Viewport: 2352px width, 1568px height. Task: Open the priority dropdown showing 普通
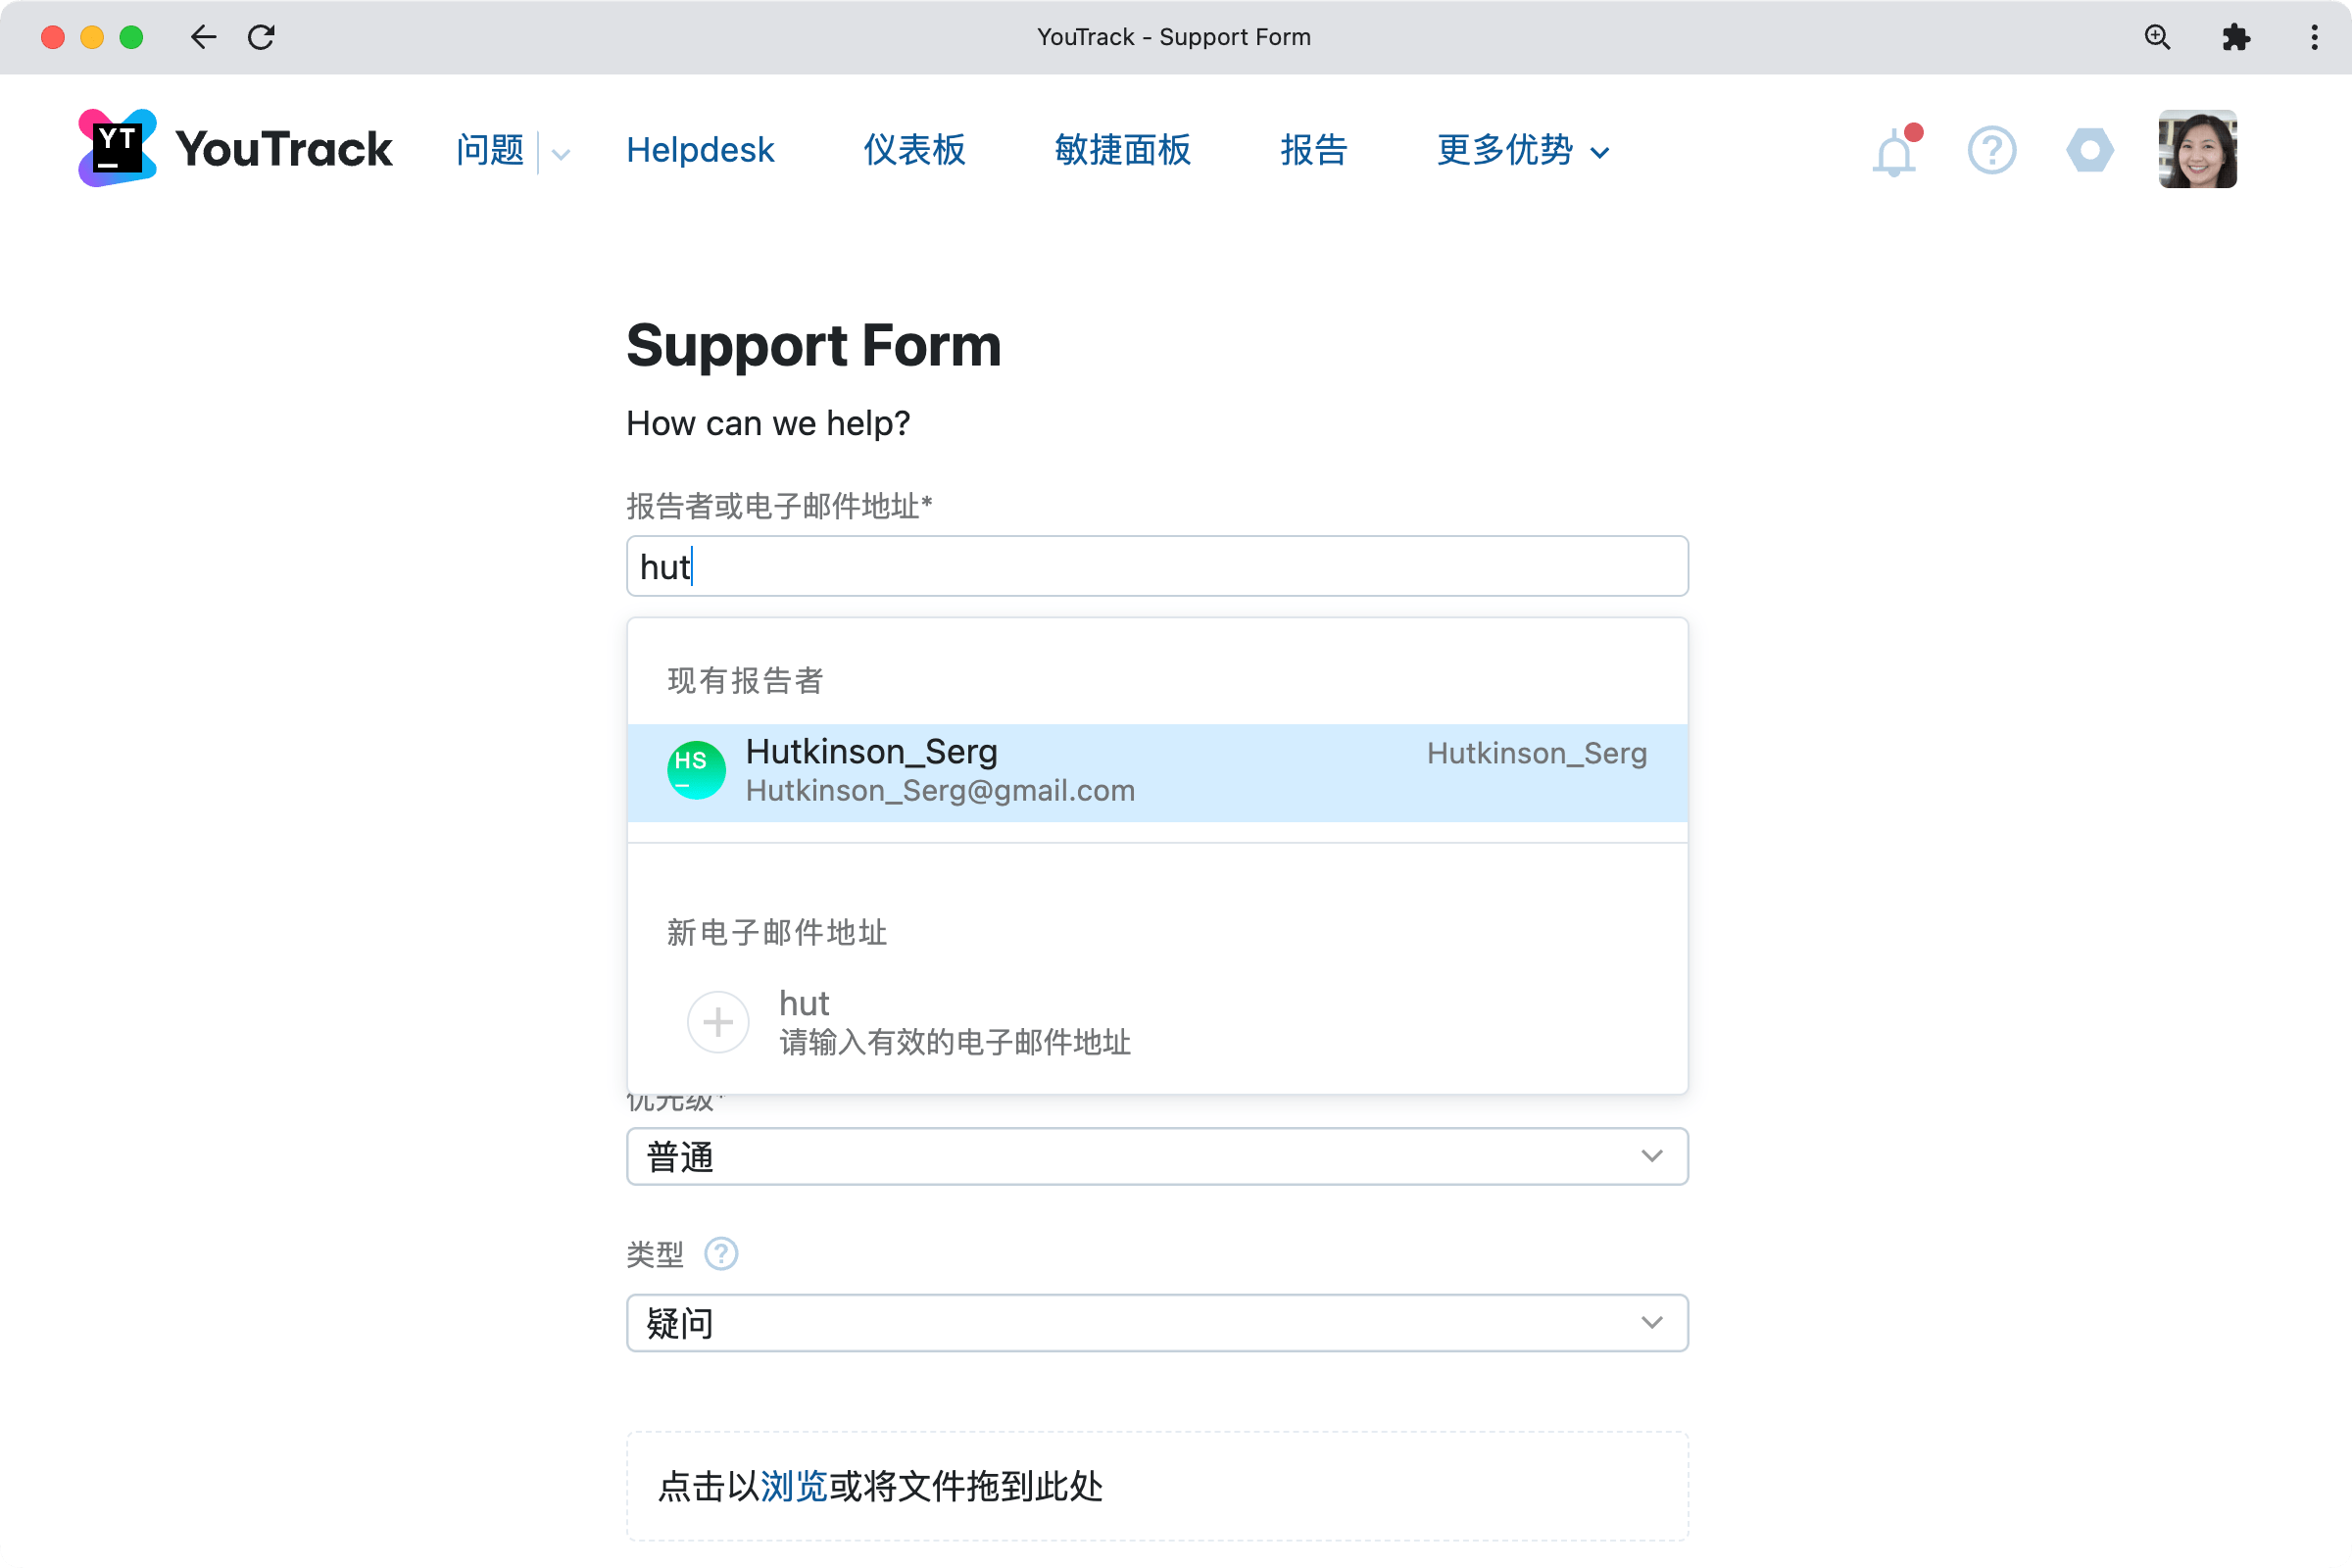tap(1157, 1156)
